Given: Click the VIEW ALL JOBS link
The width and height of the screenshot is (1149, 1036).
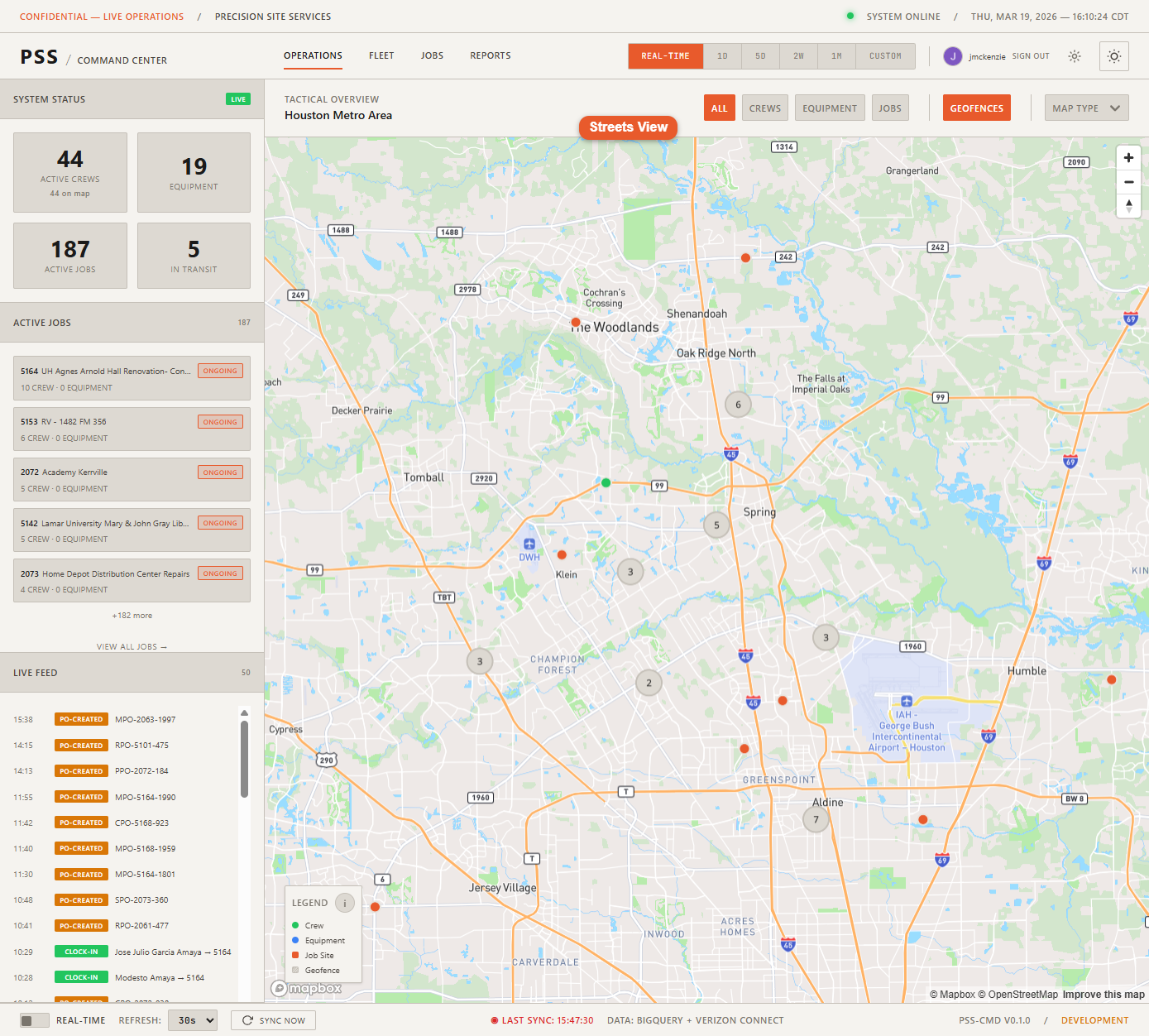Looking at the screenshot, I should [x=131, y=646].
